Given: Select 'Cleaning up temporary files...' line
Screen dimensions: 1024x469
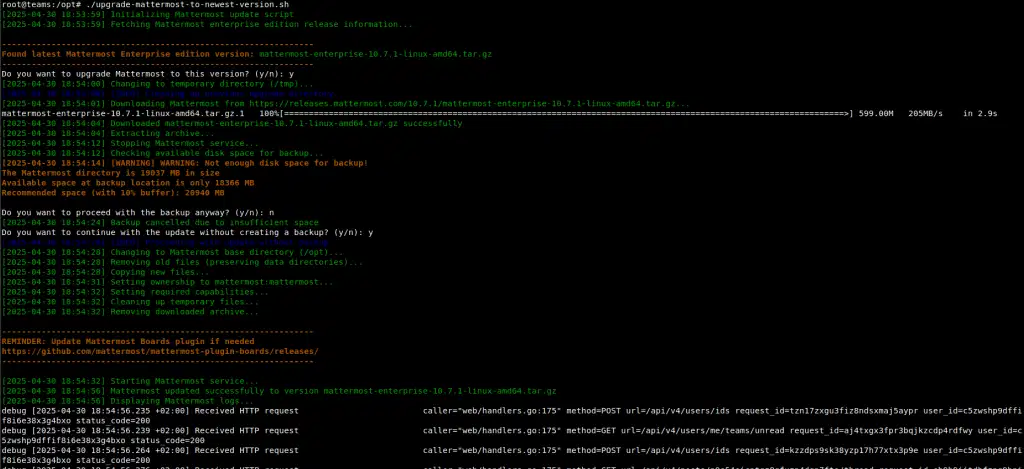Looking at the screenshot, I should pyautogui.click(x=130, y=302).
